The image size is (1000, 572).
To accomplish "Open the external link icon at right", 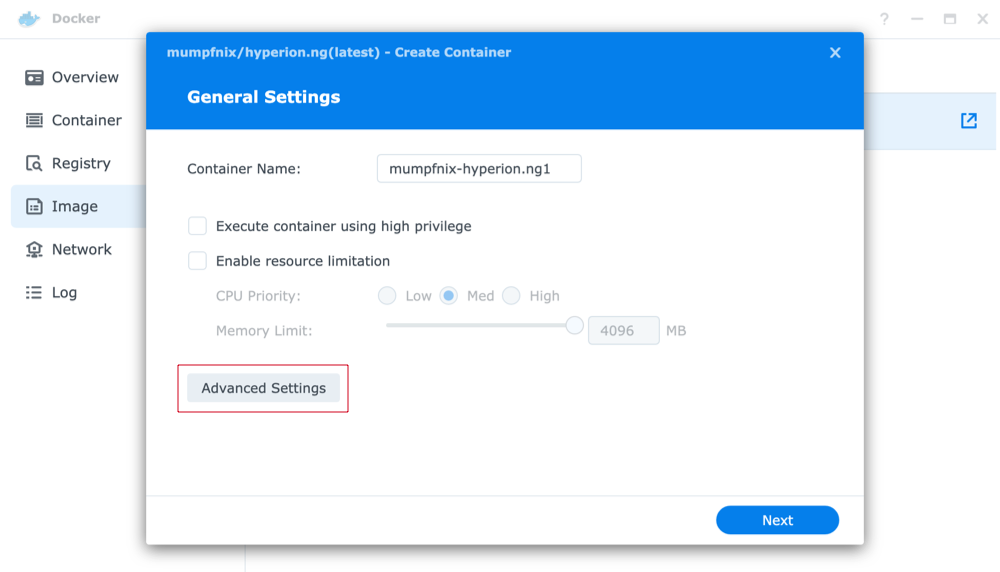I will (x=969, y=121).
